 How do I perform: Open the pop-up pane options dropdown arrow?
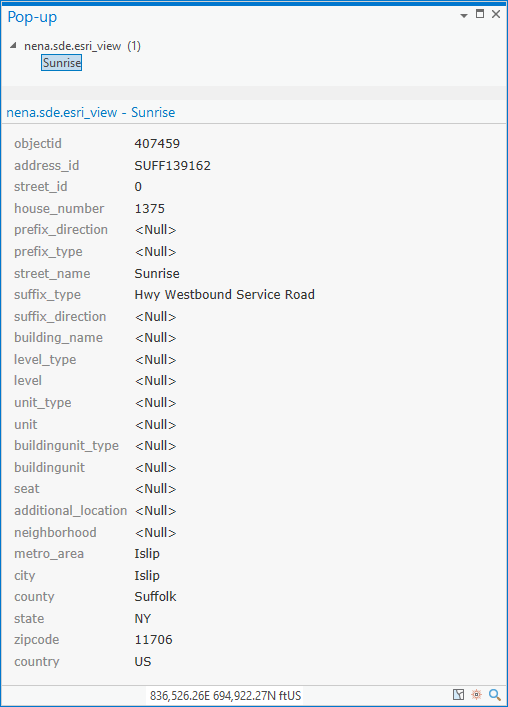[x=463, y=16]
